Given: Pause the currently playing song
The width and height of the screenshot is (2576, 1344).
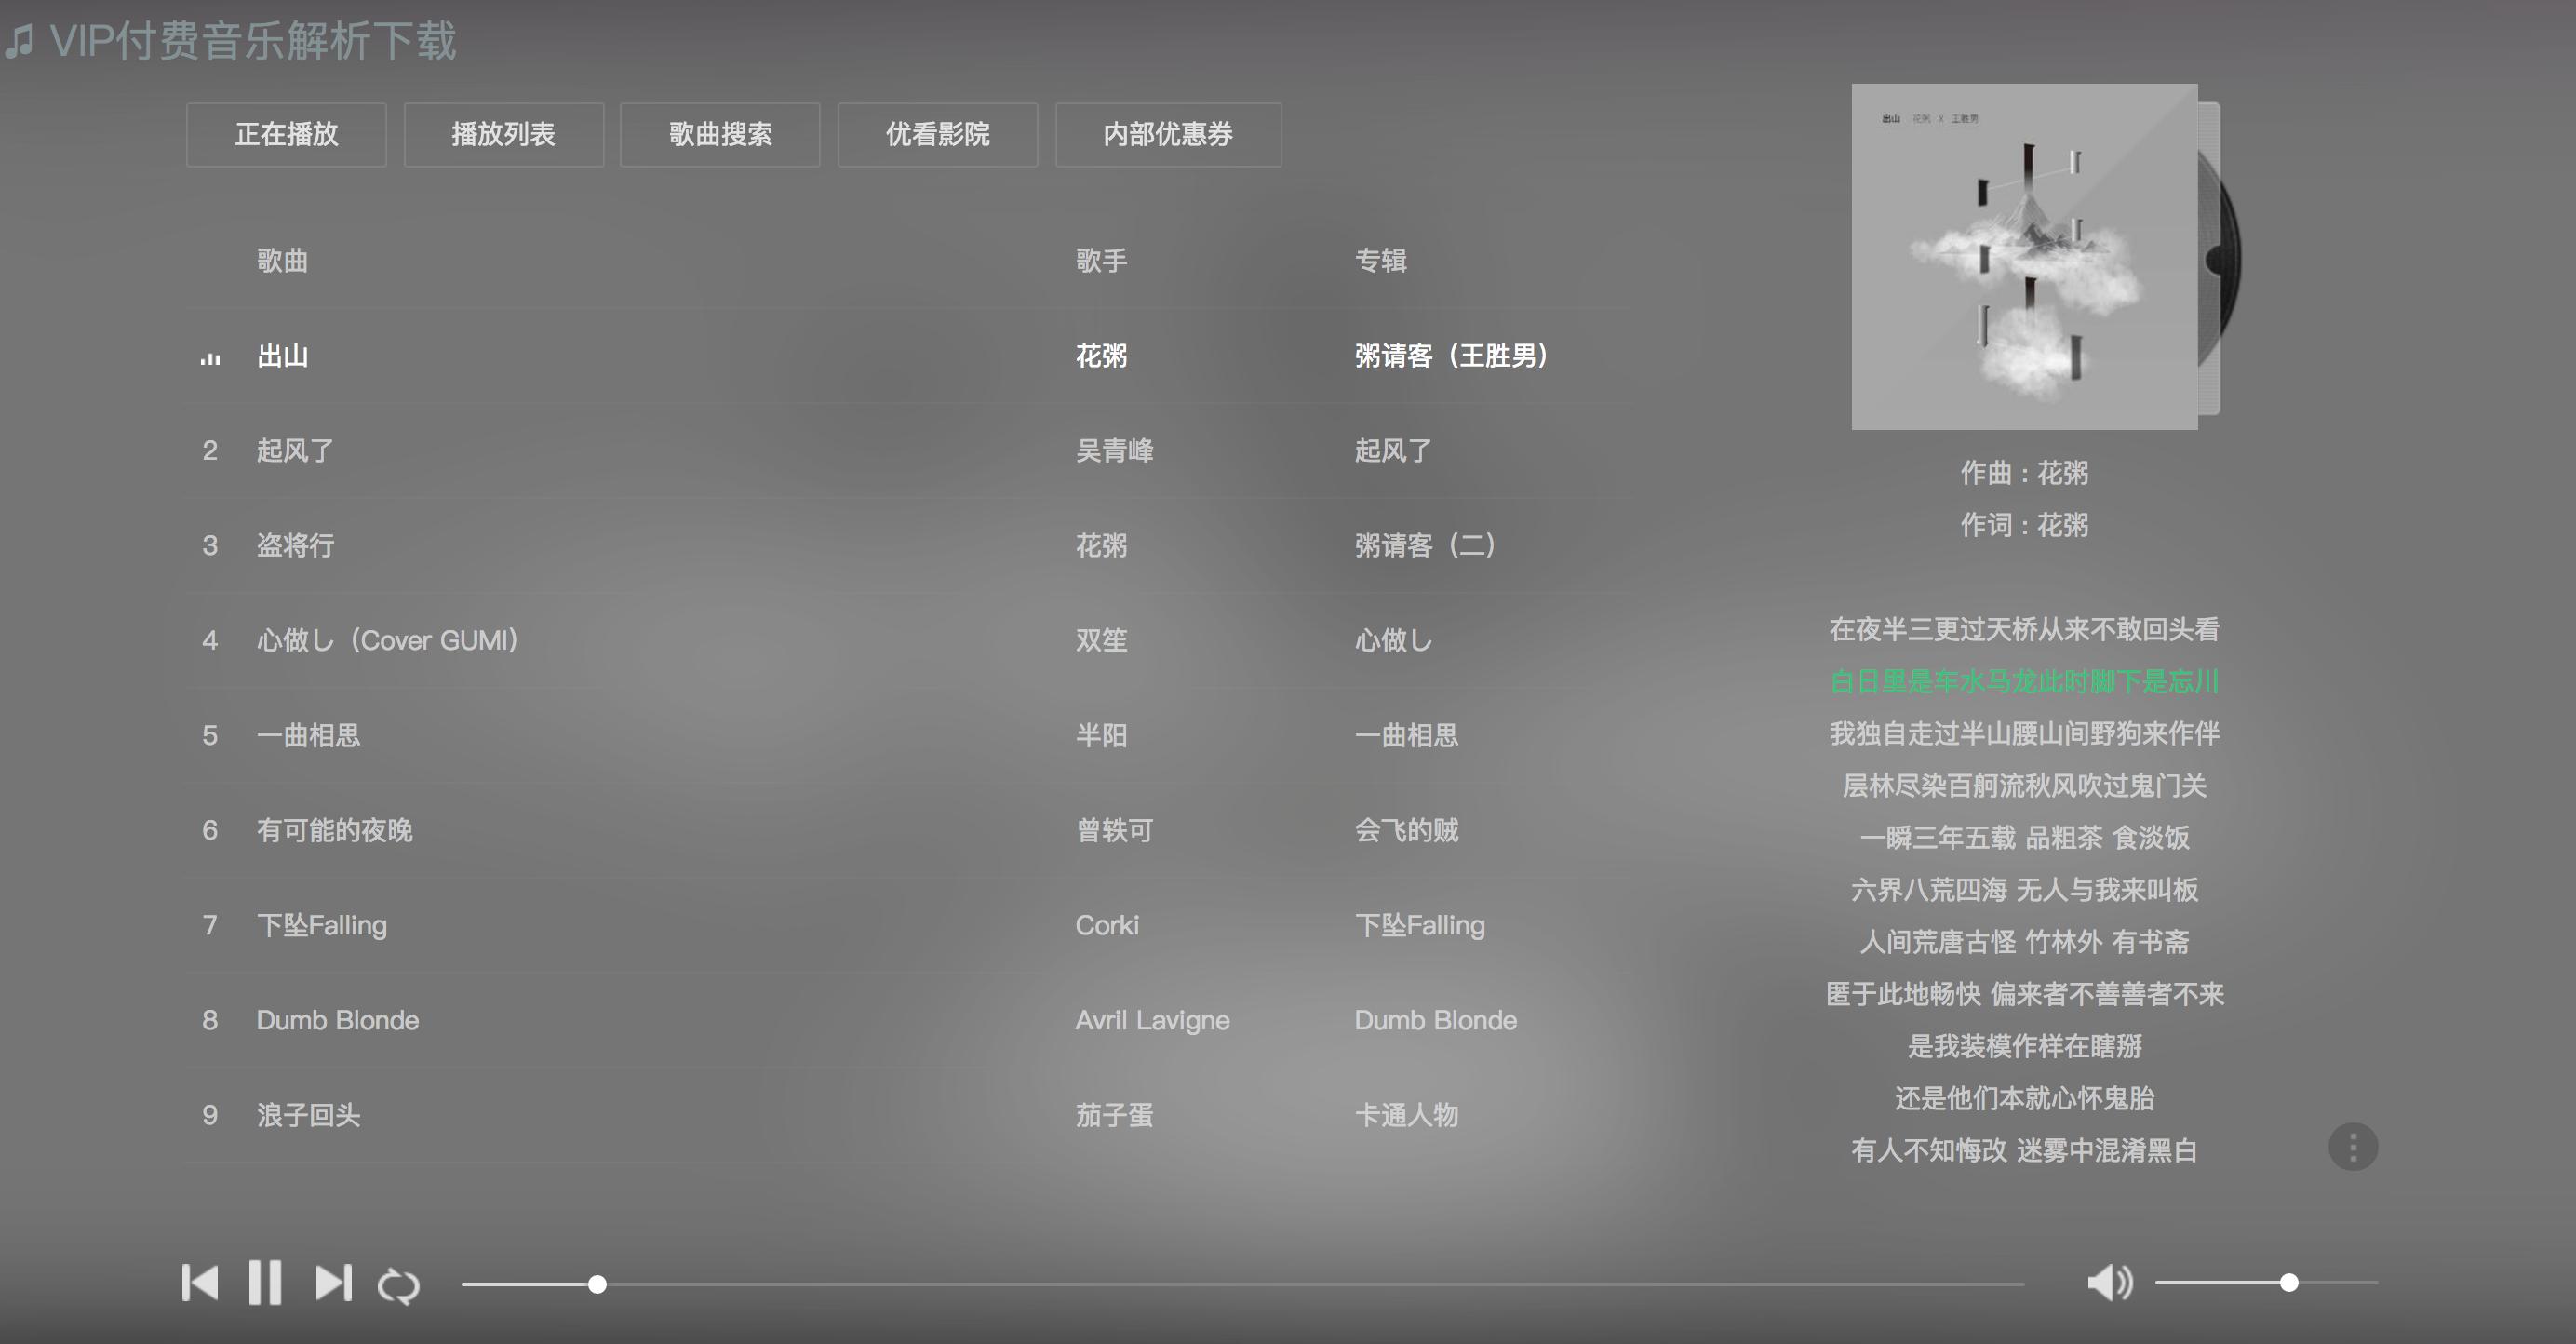Looking at the screenshot, I should 265,1283.
